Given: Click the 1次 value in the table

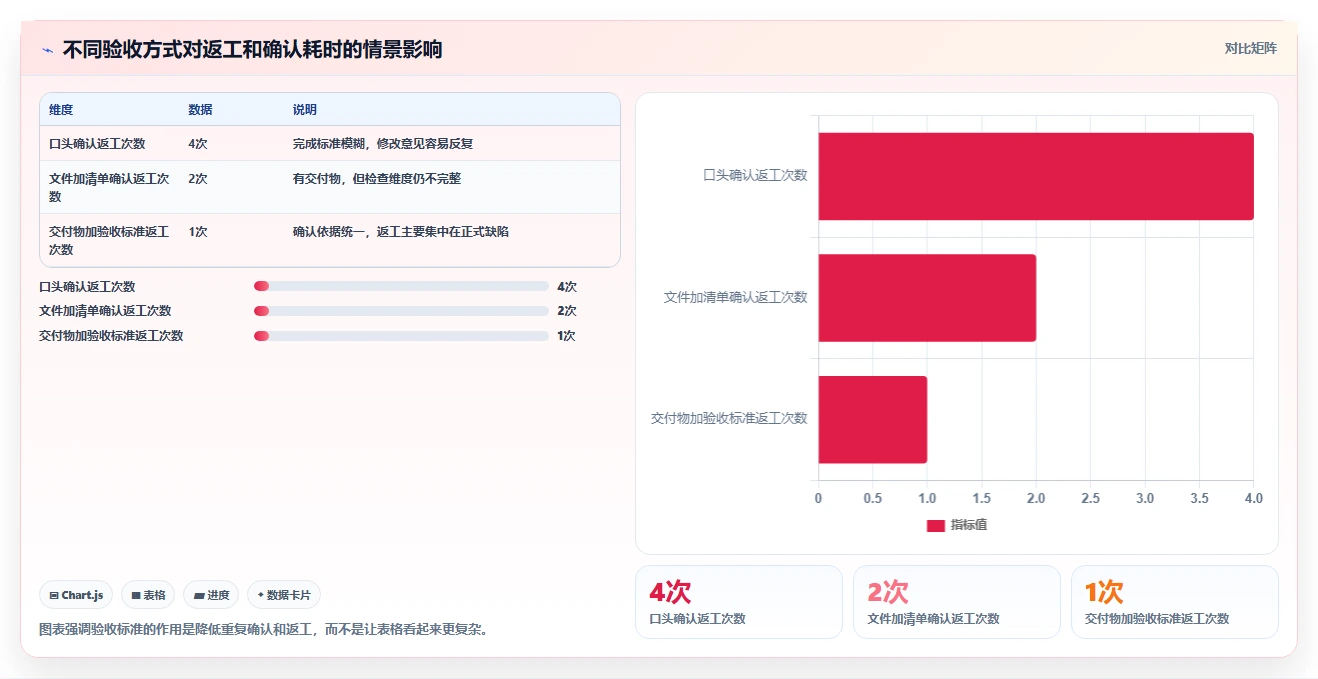Looking at the screenshot, I should pos(198,232).
